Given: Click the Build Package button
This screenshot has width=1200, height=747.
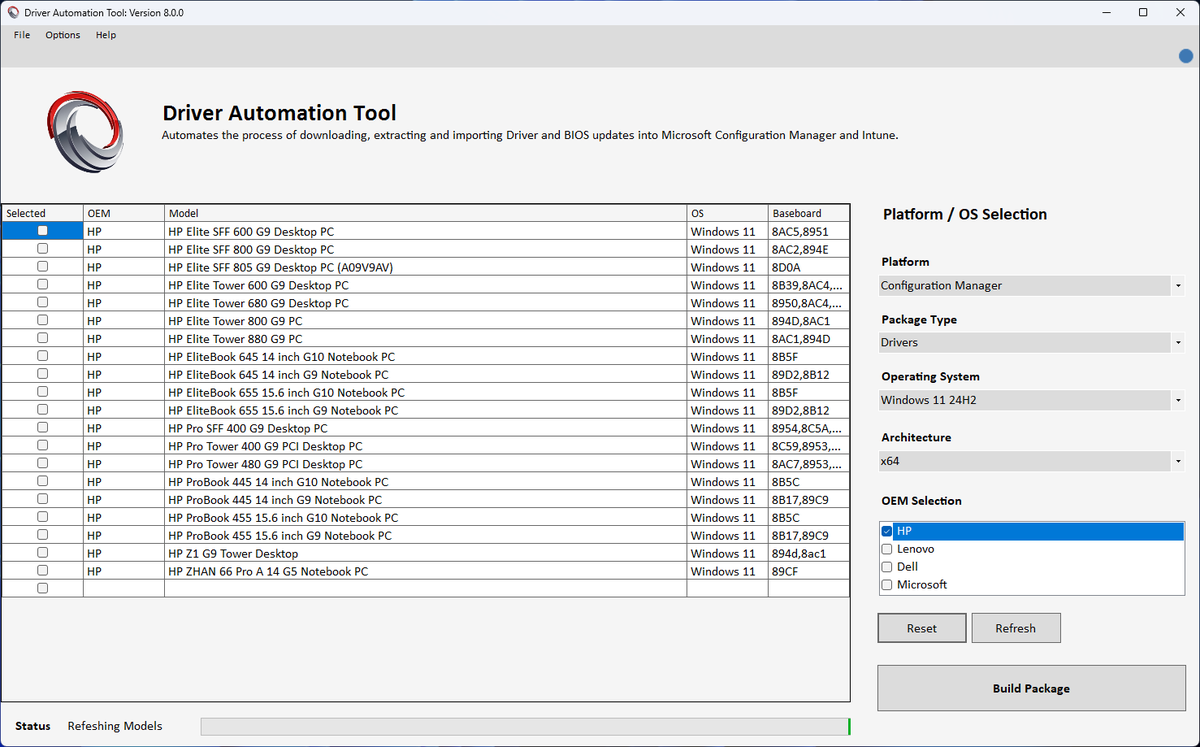Looking at the screenshot, I should pos(1031,688).
